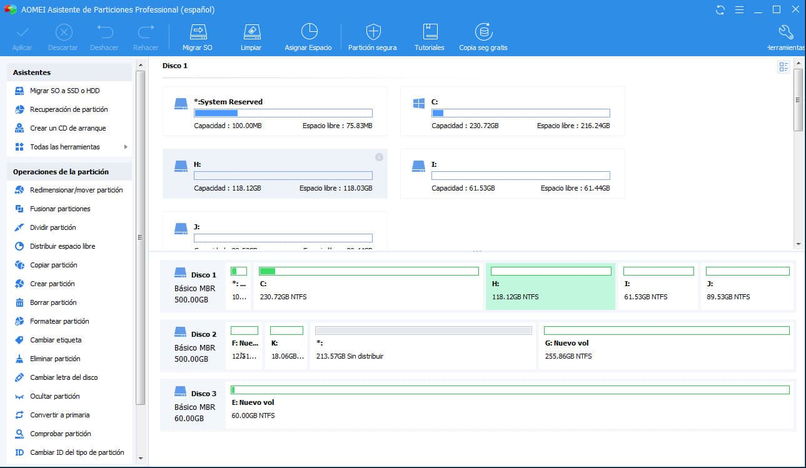Open the Limpiar disk wipe tool

pyautogui.click(x=251, y=38)
